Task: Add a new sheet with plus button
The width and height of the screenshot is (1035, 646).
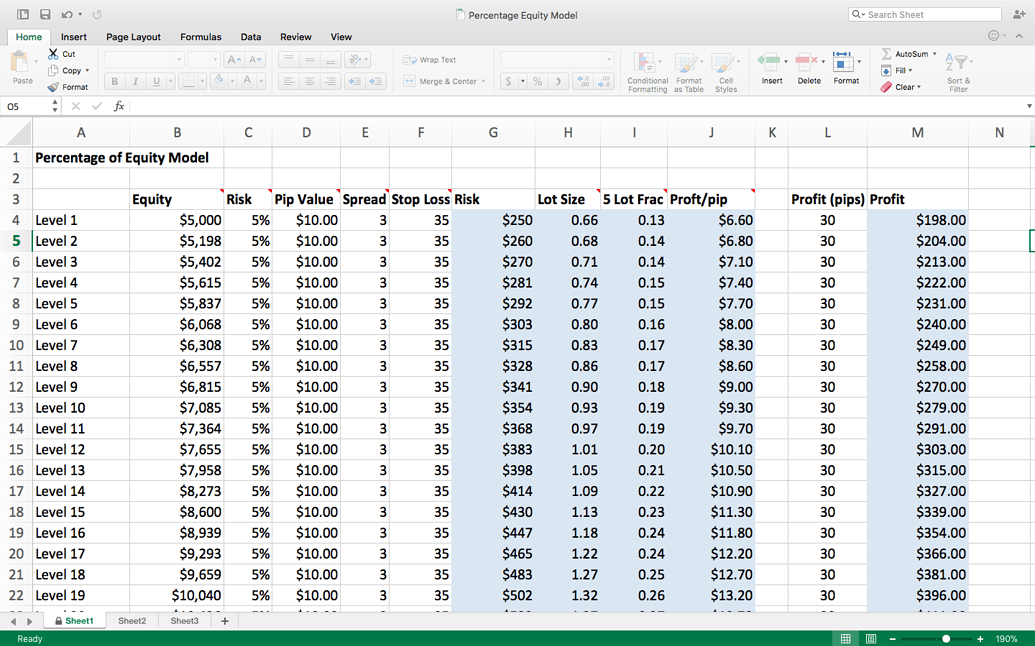Action: [225, 621]
